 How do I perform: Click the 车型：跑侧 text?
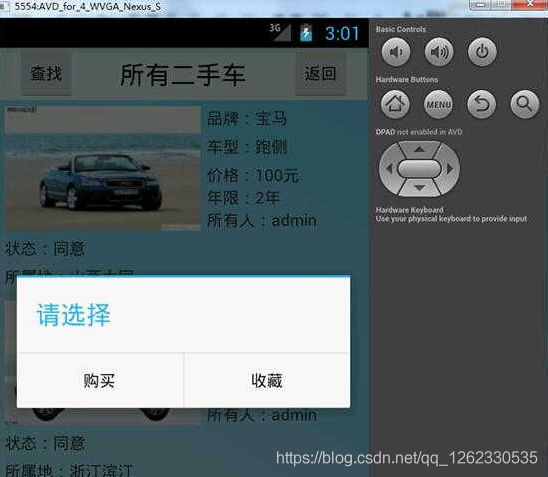pos(247,146)
